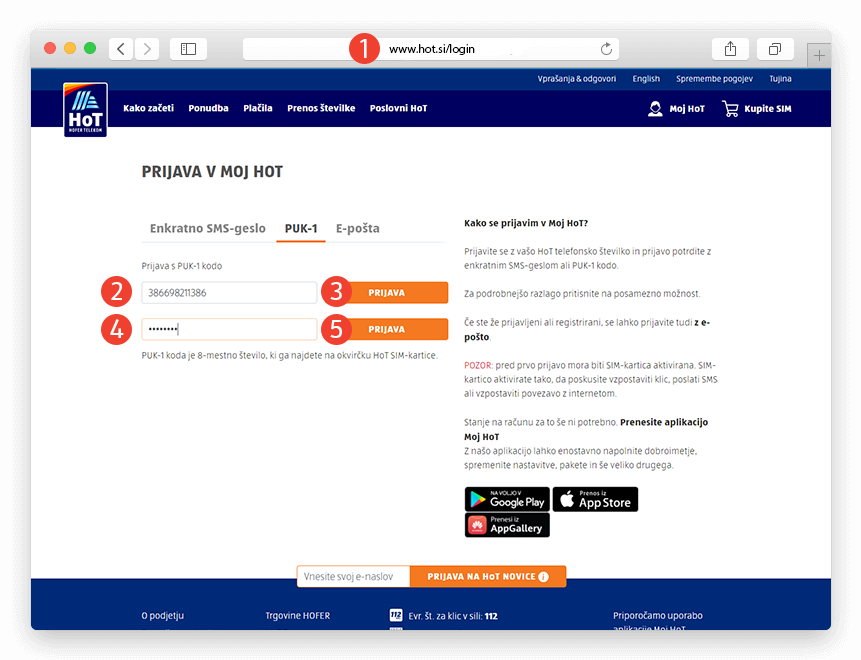Click 'Kako se prijavim v Moj HoT?' heading
861x660 pixels.
pyautogui.click(x=526, y=223)
